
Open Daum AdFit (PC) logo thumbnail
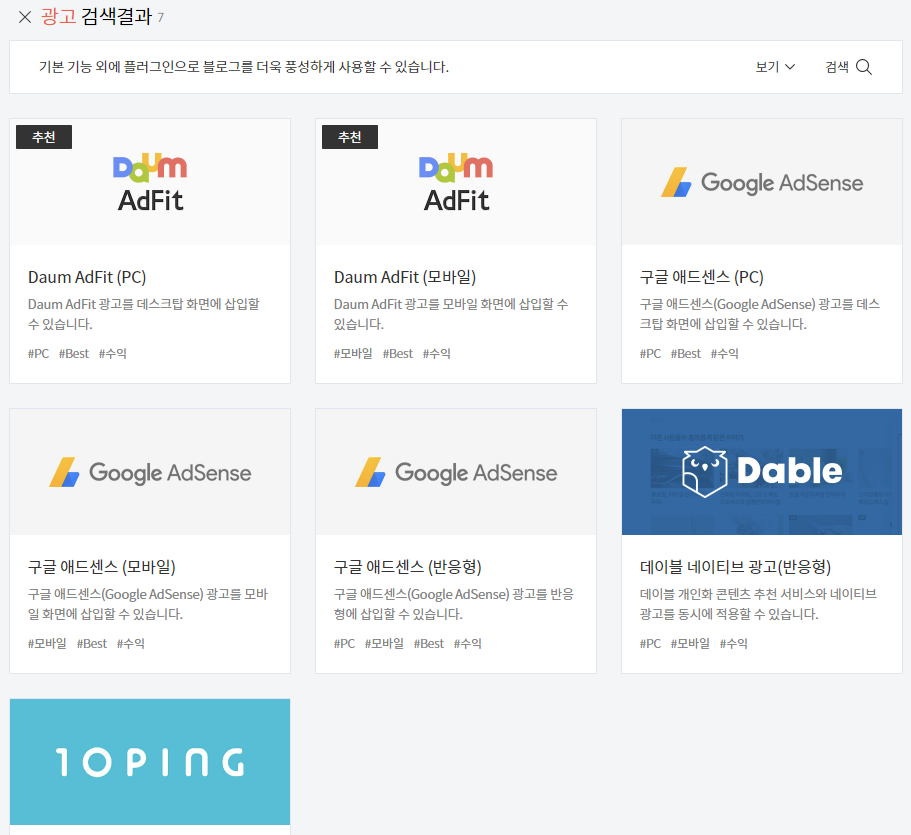[150, 182]
